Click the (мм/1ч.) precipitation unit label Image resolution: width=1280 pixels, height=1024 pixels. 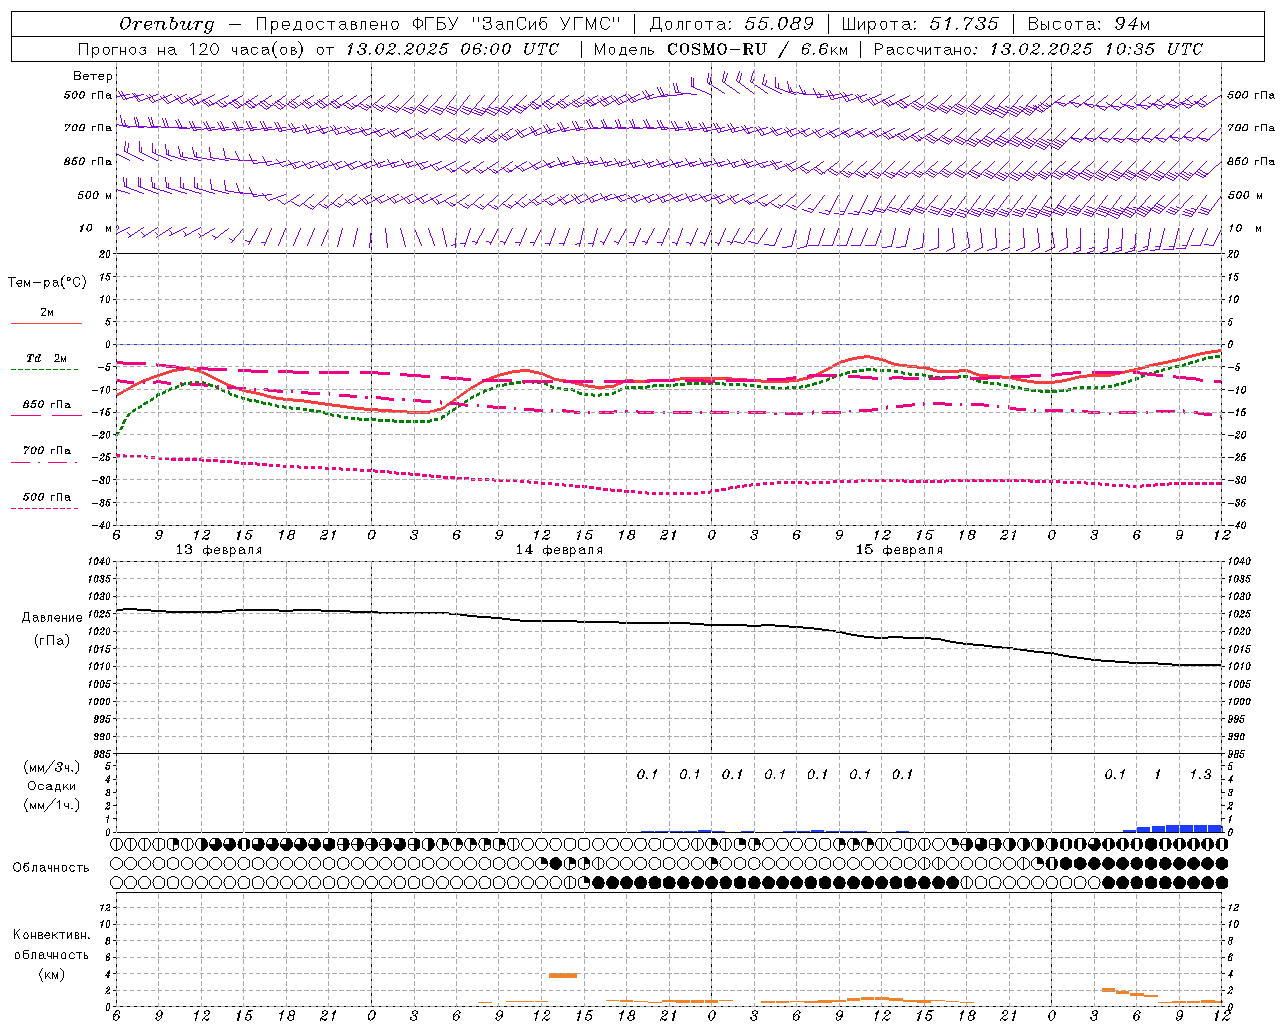pos(52,805)
